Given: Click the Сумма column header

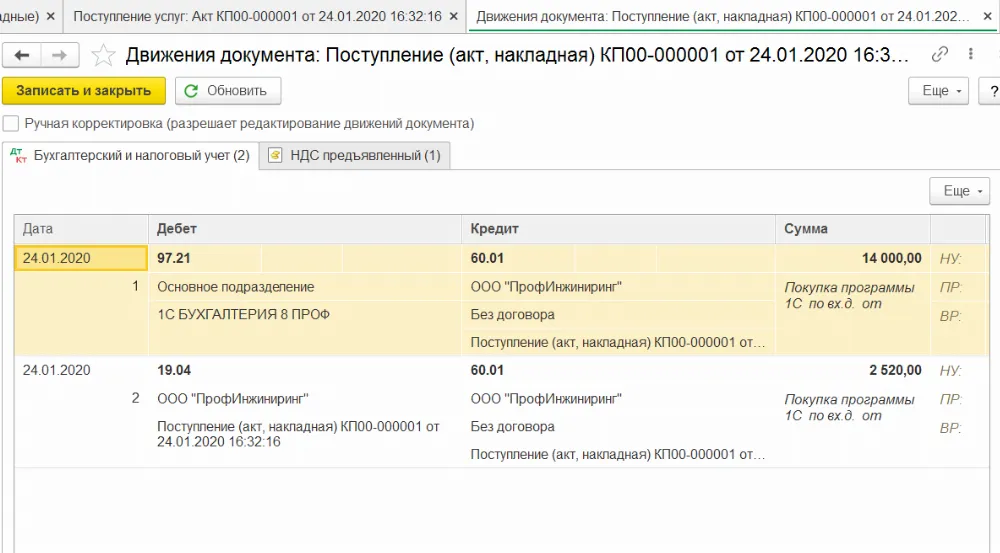Looking at the screenshot, I should click(853, 229).
